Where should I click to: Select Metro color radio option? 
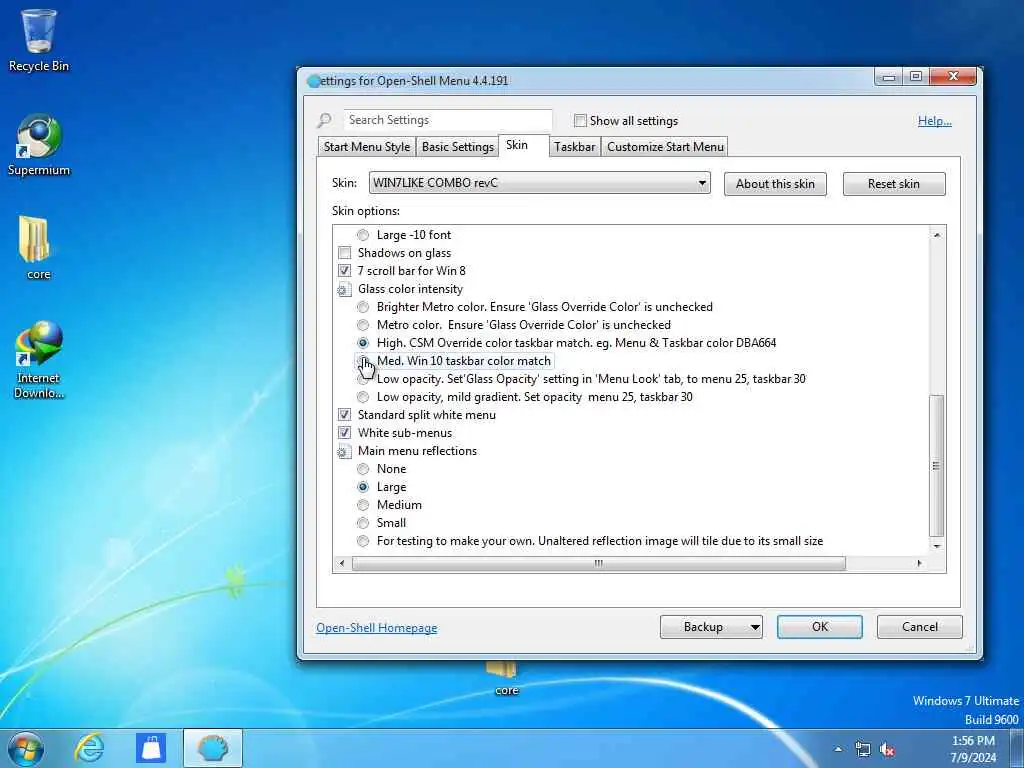click(x=363, y=325)
